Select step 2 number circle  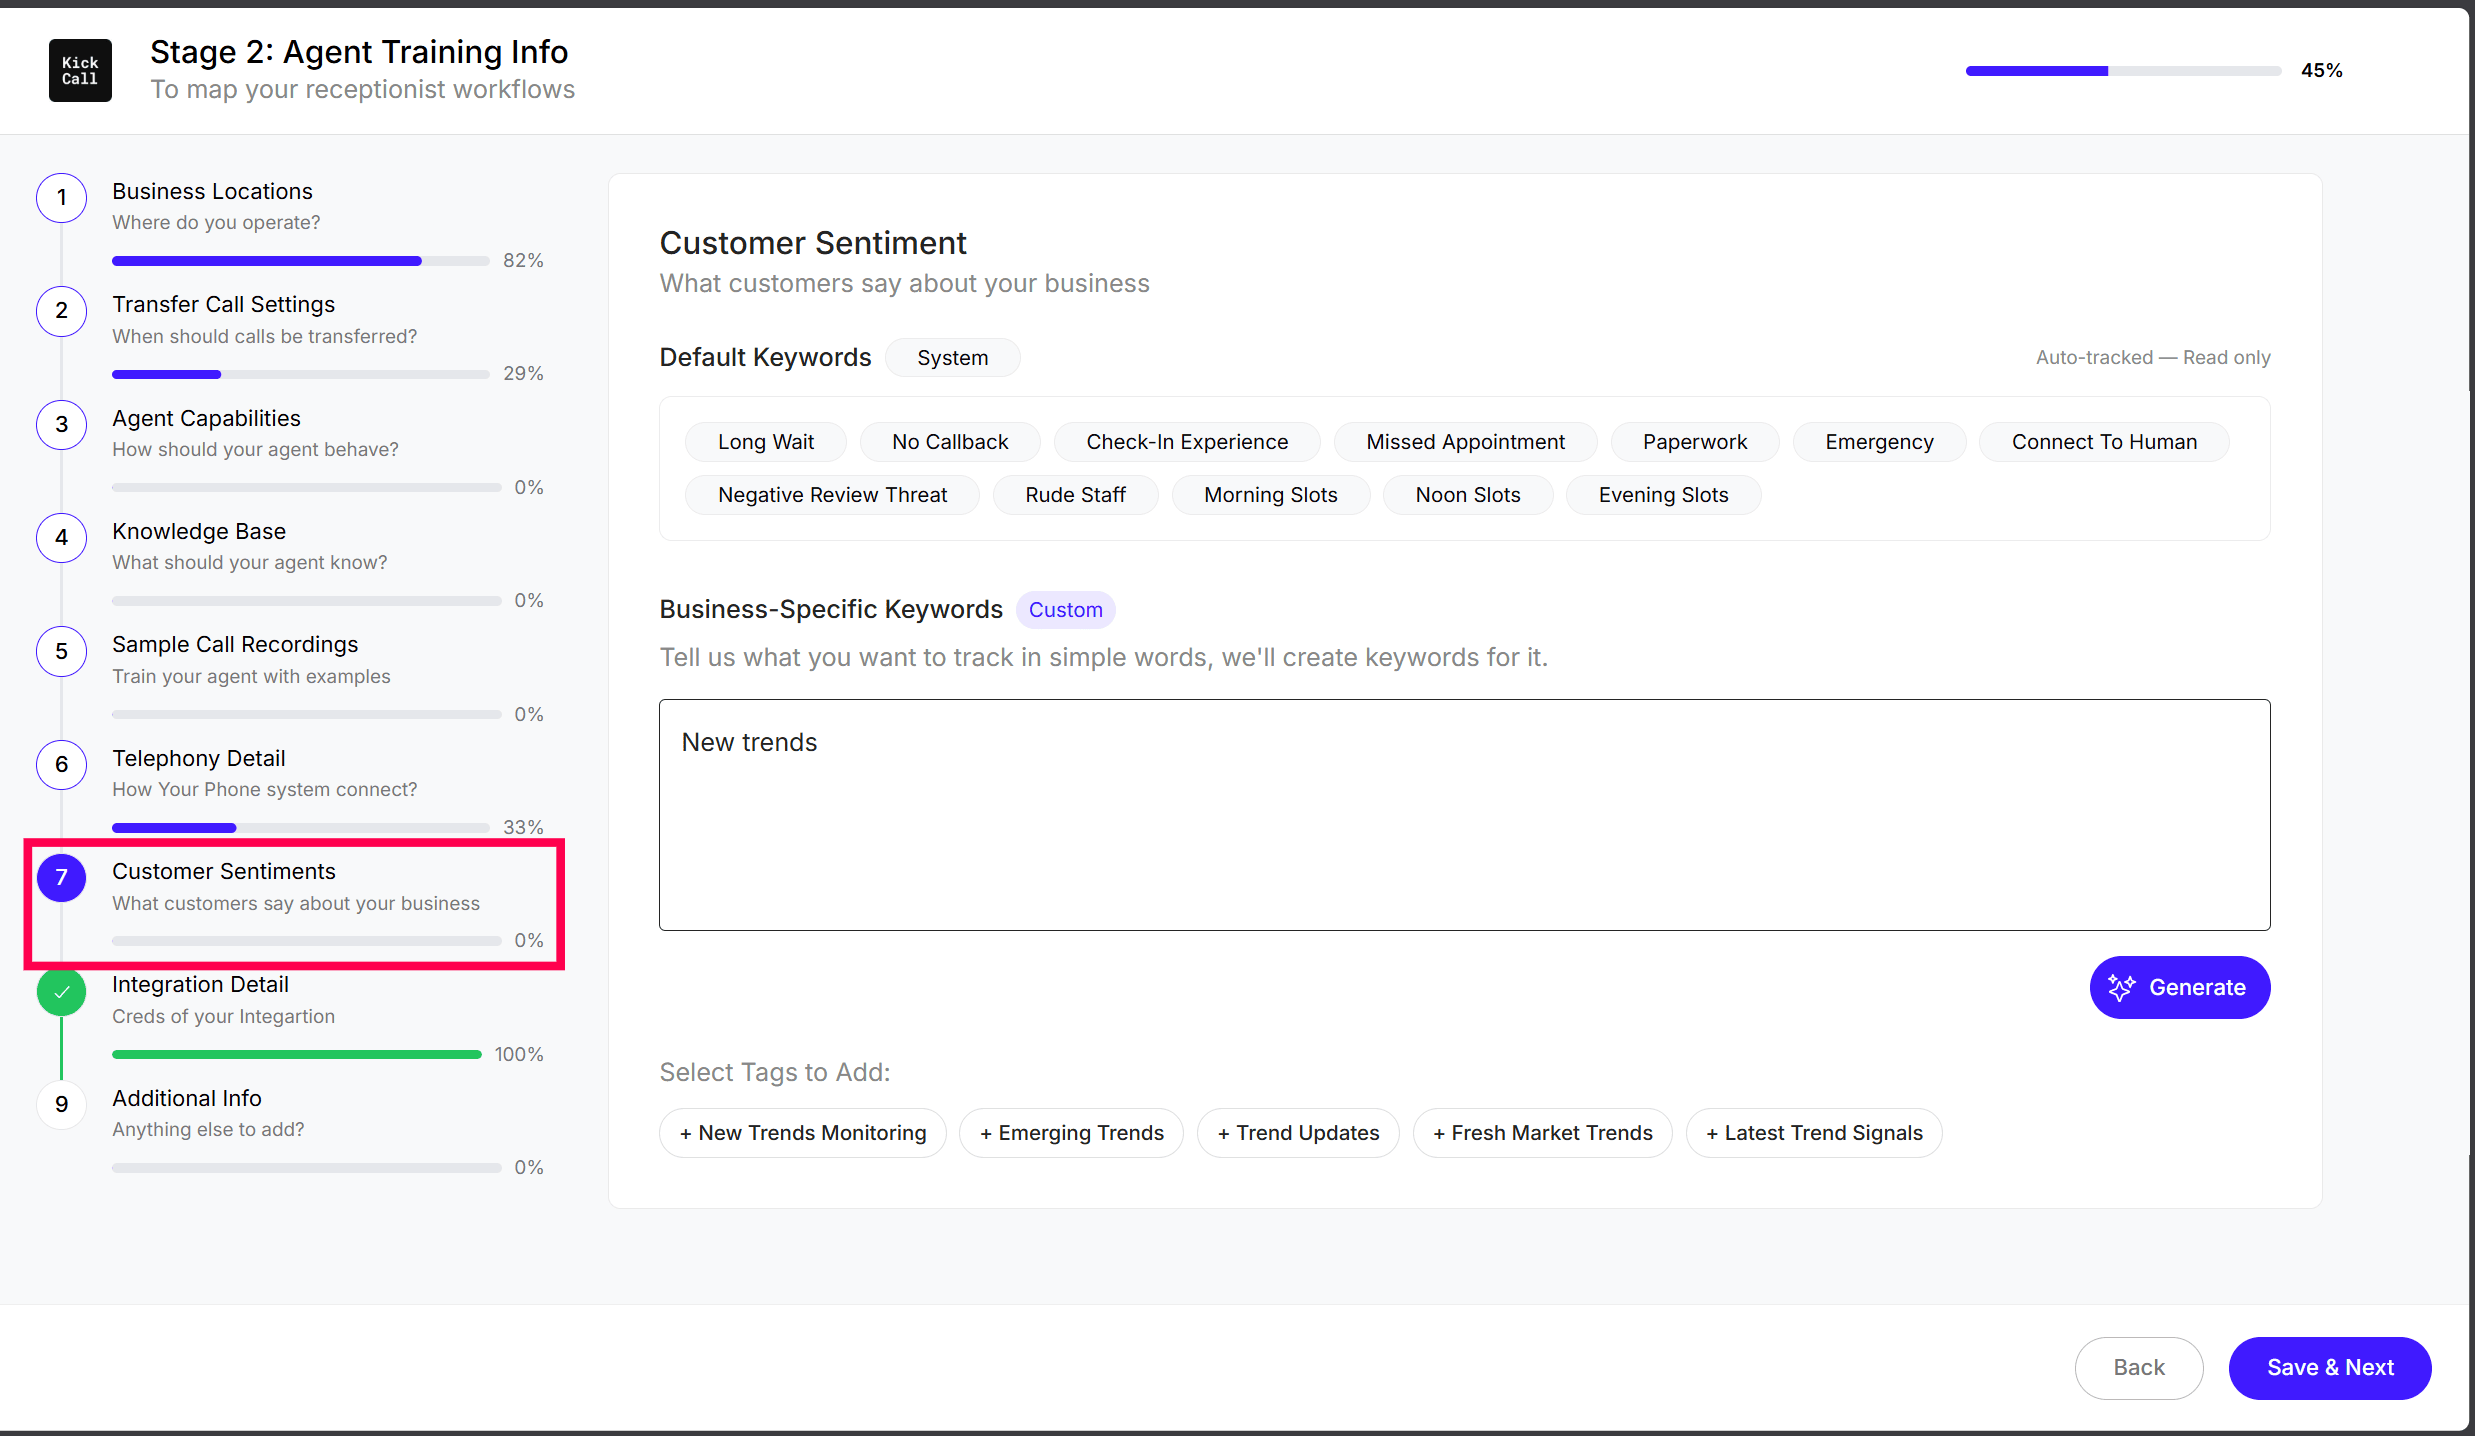click(x=62, y=310)
